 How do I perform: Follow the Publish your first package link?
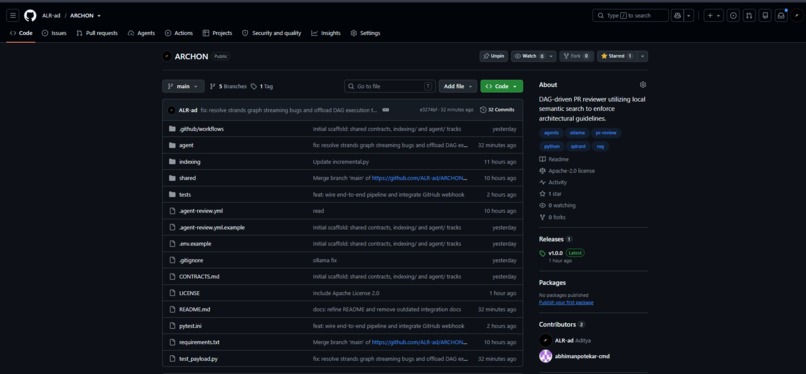[566, 303]
